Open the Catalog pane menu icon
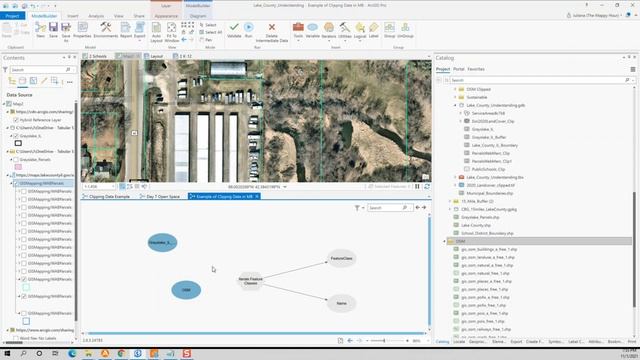 coord(633,69)
